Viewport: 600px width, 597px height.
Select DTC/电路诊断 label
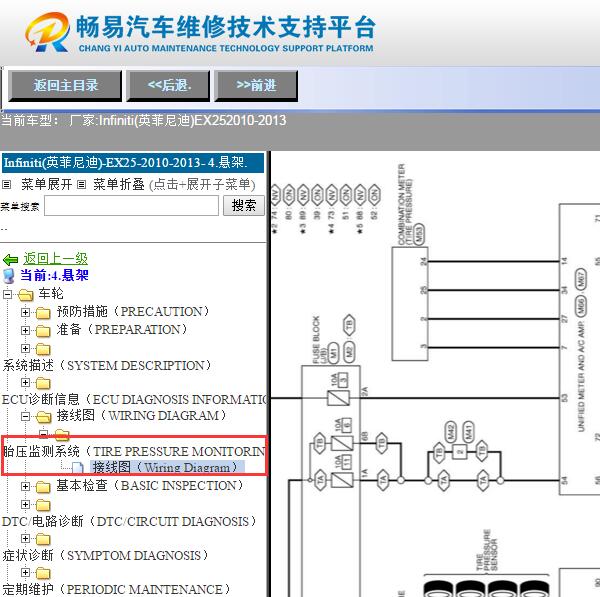129,521
